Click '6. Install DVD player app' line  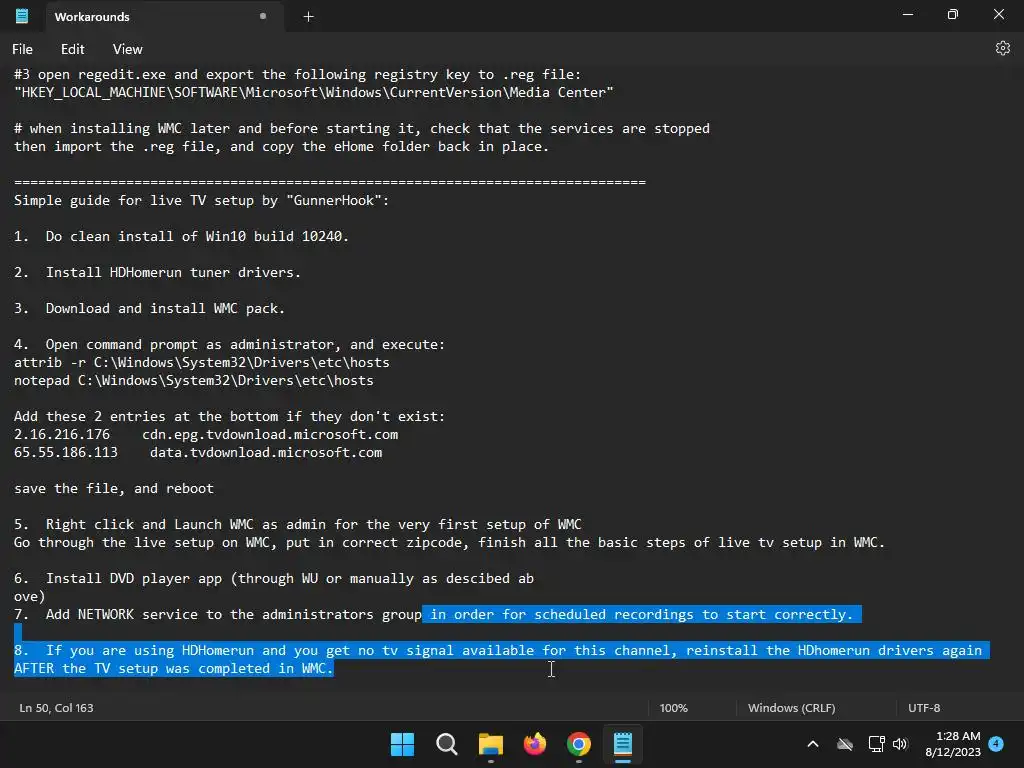click(273, 579)
